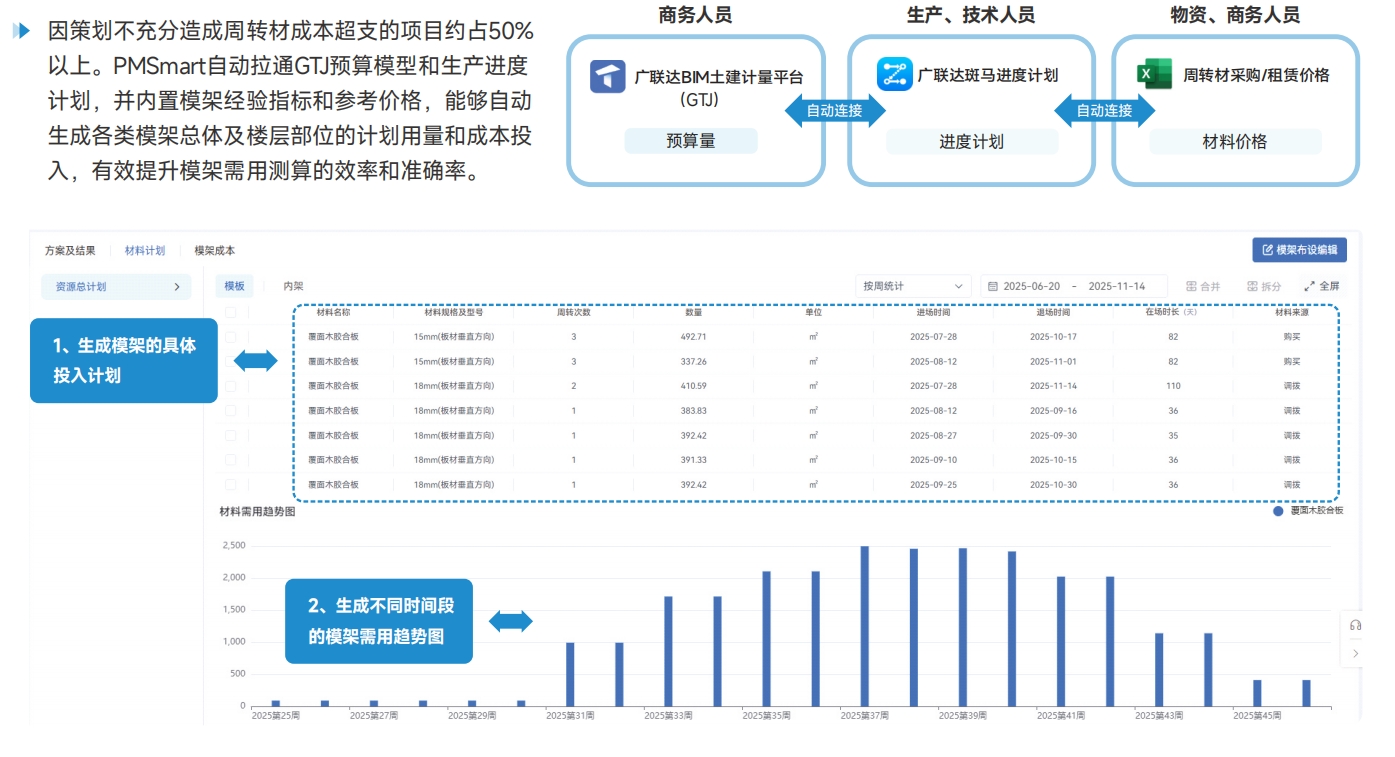Click the 模架布设编辑 button

point(1299,250)
